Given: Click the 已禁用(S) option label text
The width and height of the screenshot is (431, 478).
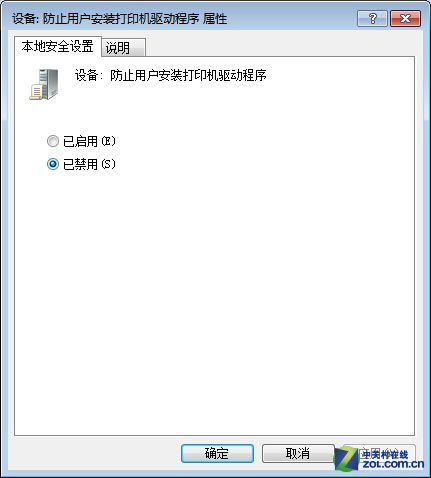Looking at the screenshot, I should click(x=89, y=164).
